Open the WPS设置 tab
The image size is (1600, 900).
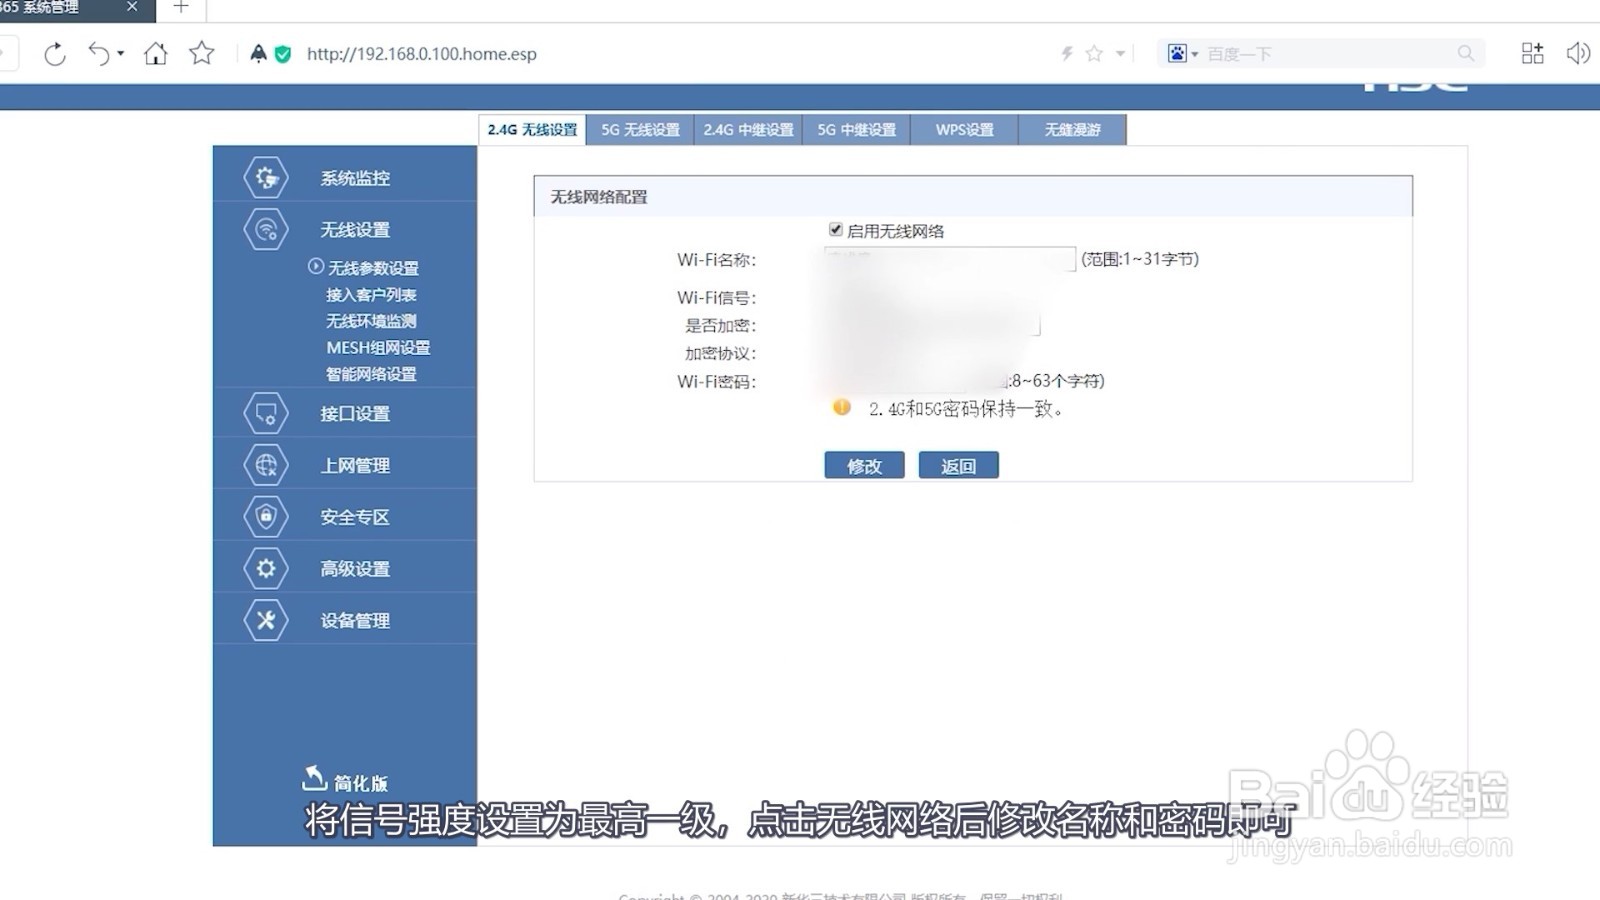[x=964, y=130]
